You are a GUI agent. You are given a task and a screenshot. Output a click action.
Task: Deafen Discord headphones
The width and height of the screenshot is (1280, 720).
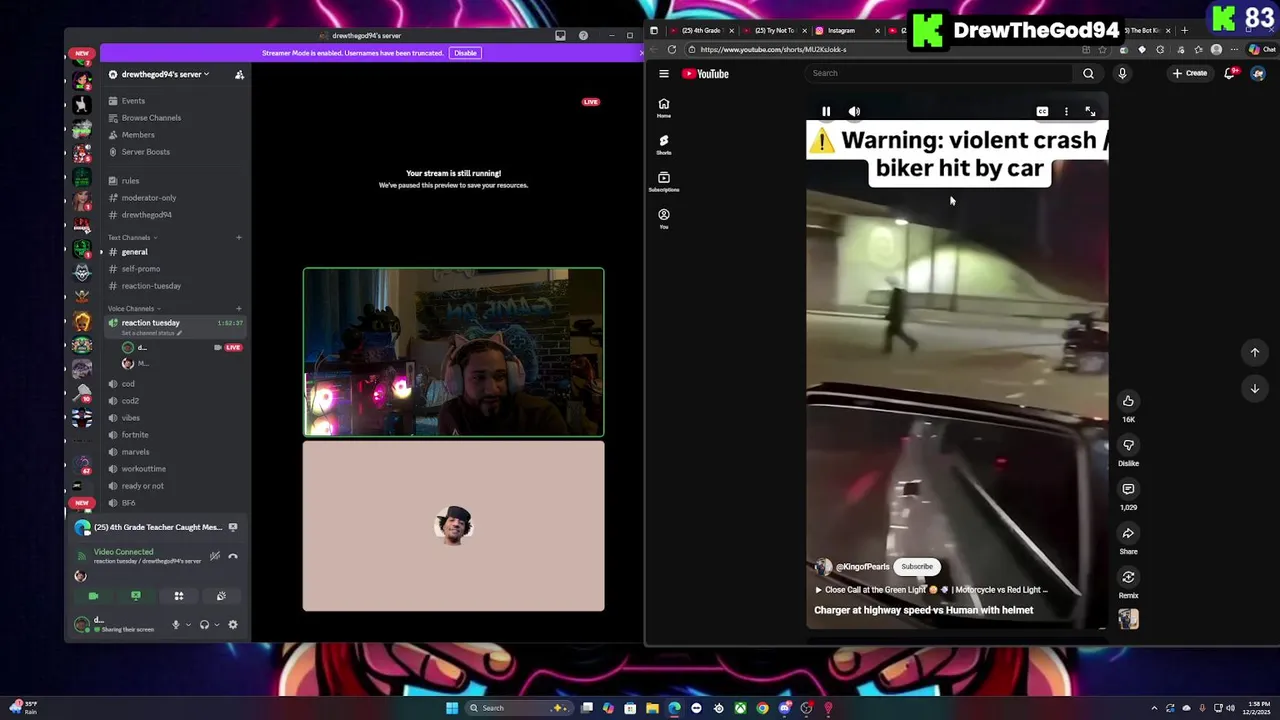tap(204, 625)
